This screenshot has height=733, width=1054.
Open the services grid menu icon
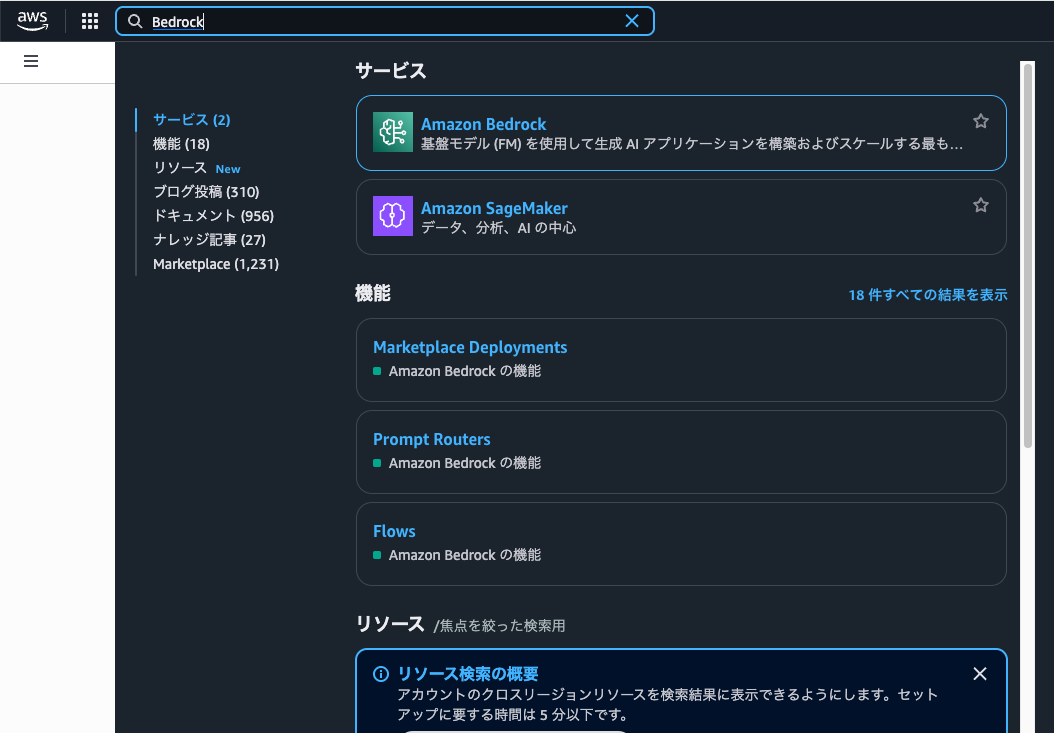pyautogui.click(x=90, y=21)
